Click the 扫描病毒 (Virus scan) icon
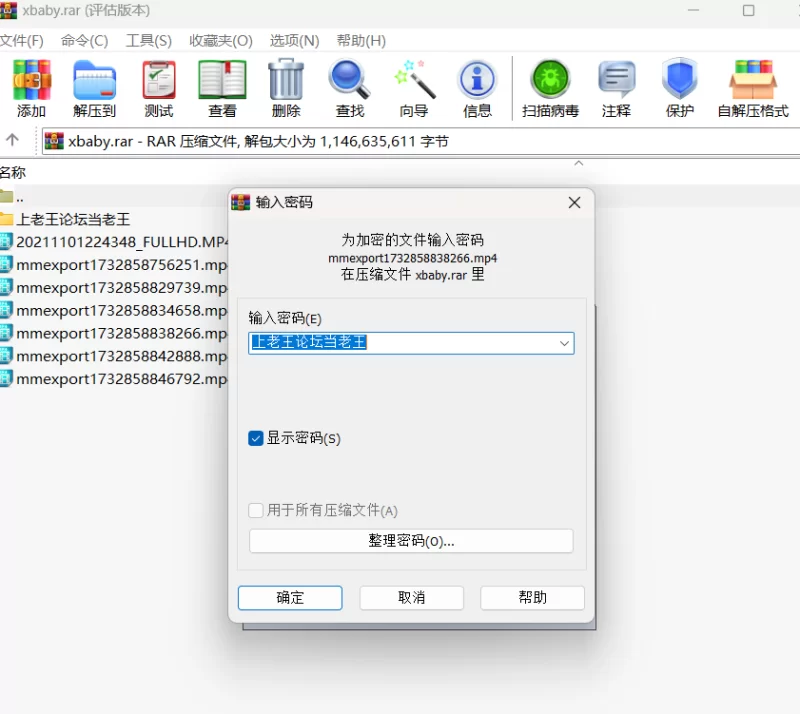 tap(550, 79)
